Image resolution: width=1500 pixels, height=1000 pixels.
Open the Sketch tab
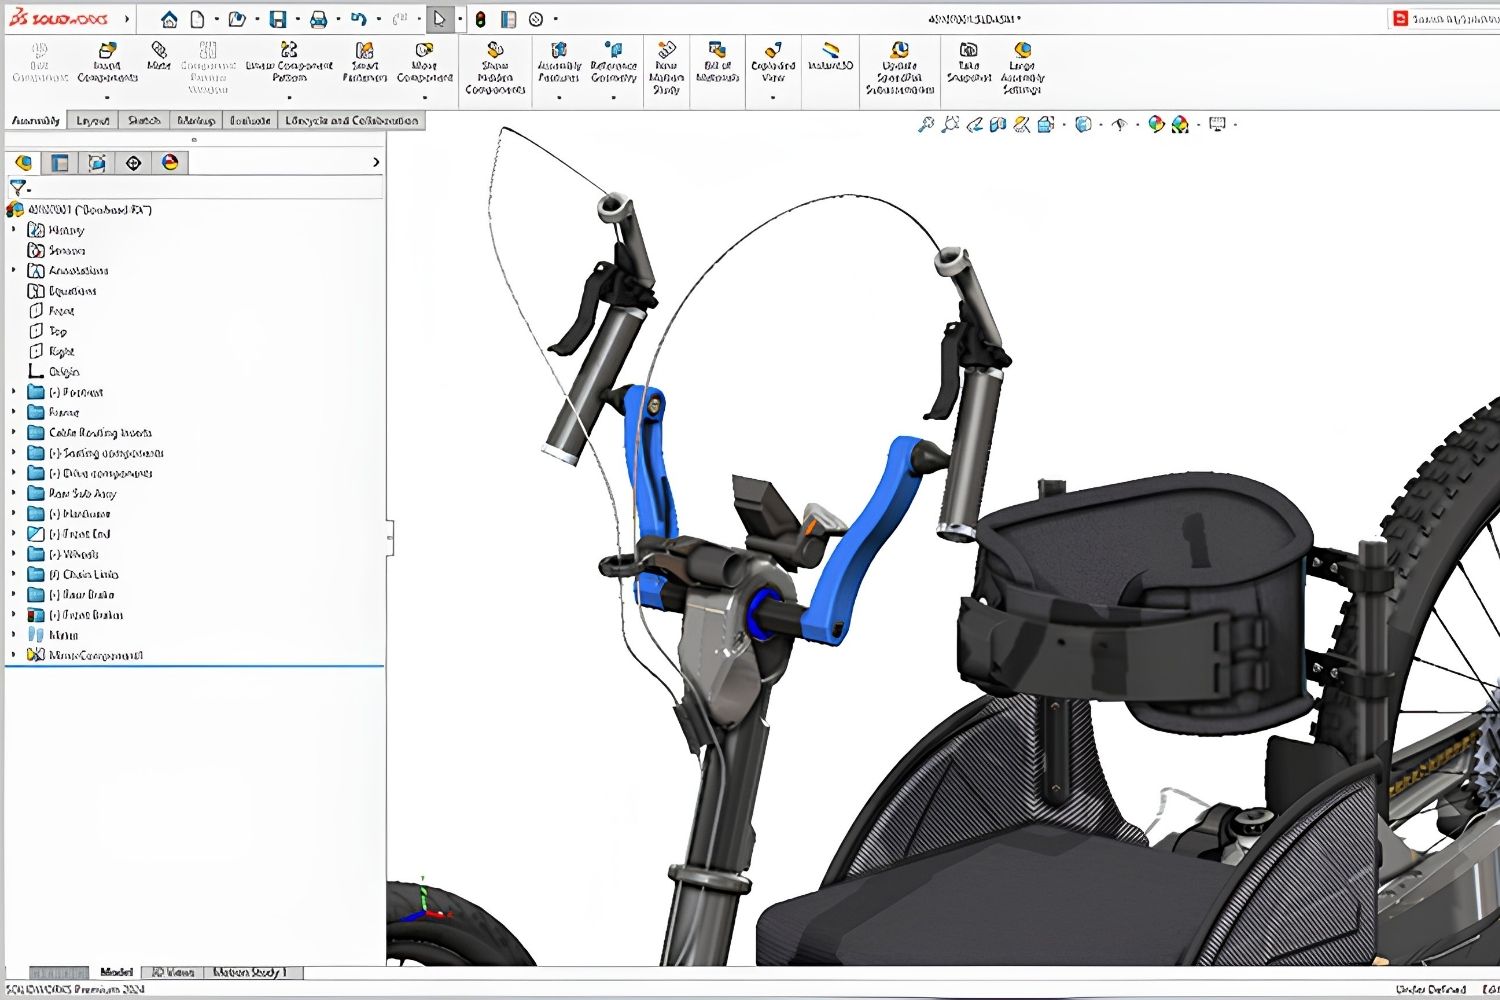(144, 120)
